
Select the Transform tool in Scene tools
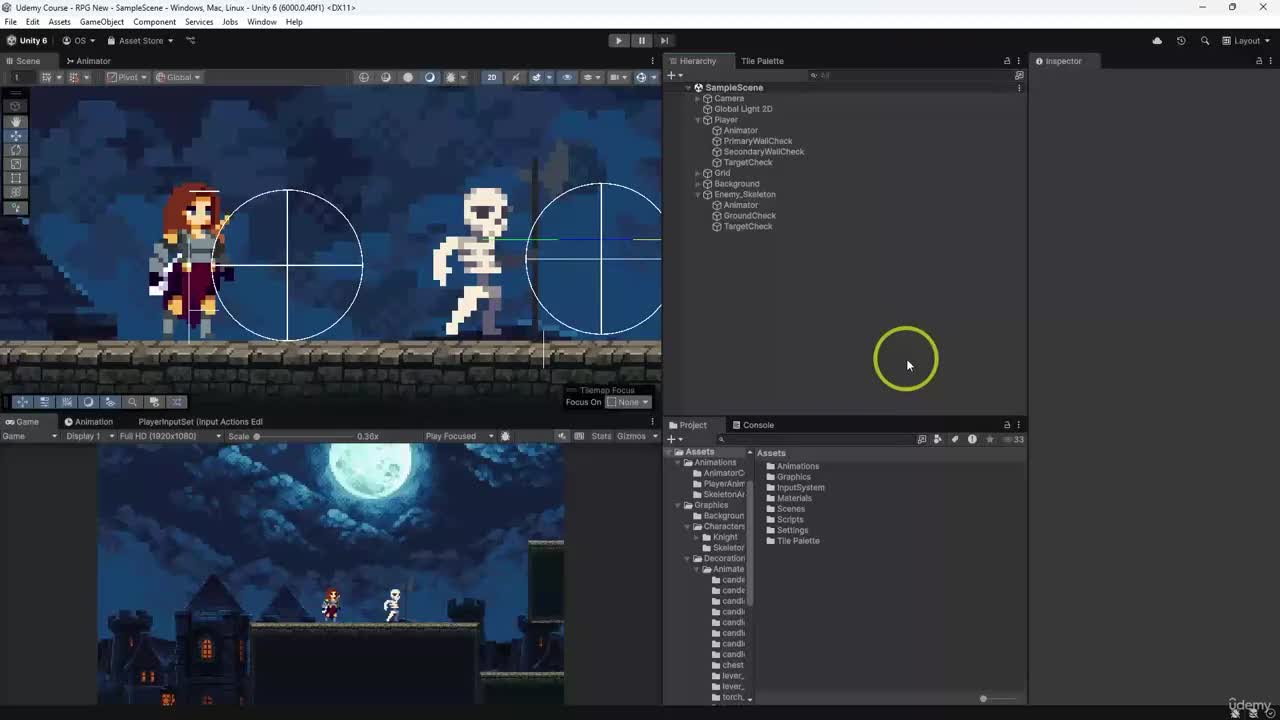[16, 192]
